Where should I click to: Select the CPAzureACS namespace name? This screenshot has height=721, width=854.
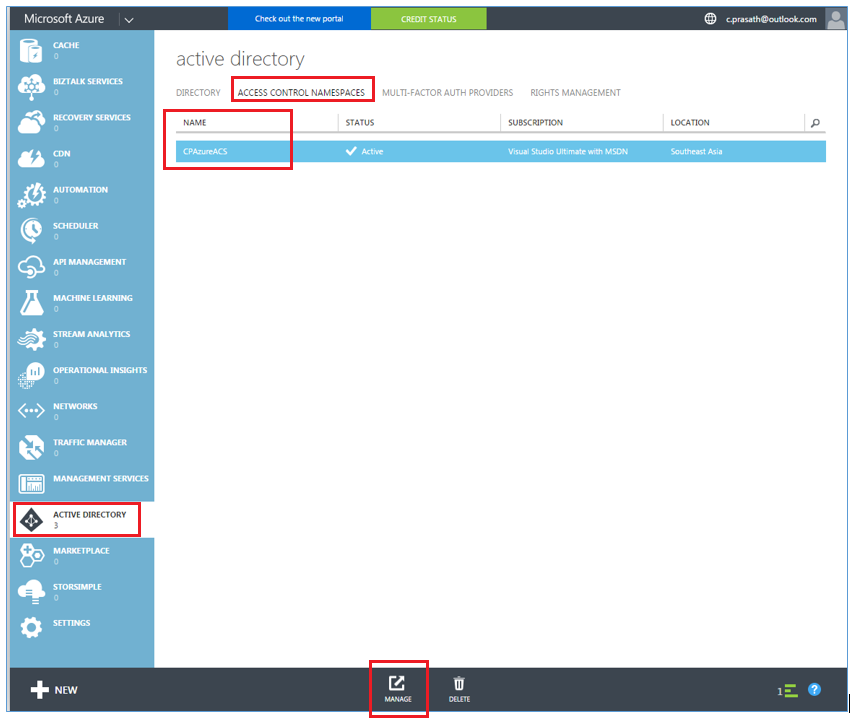(x=205, y=151)
